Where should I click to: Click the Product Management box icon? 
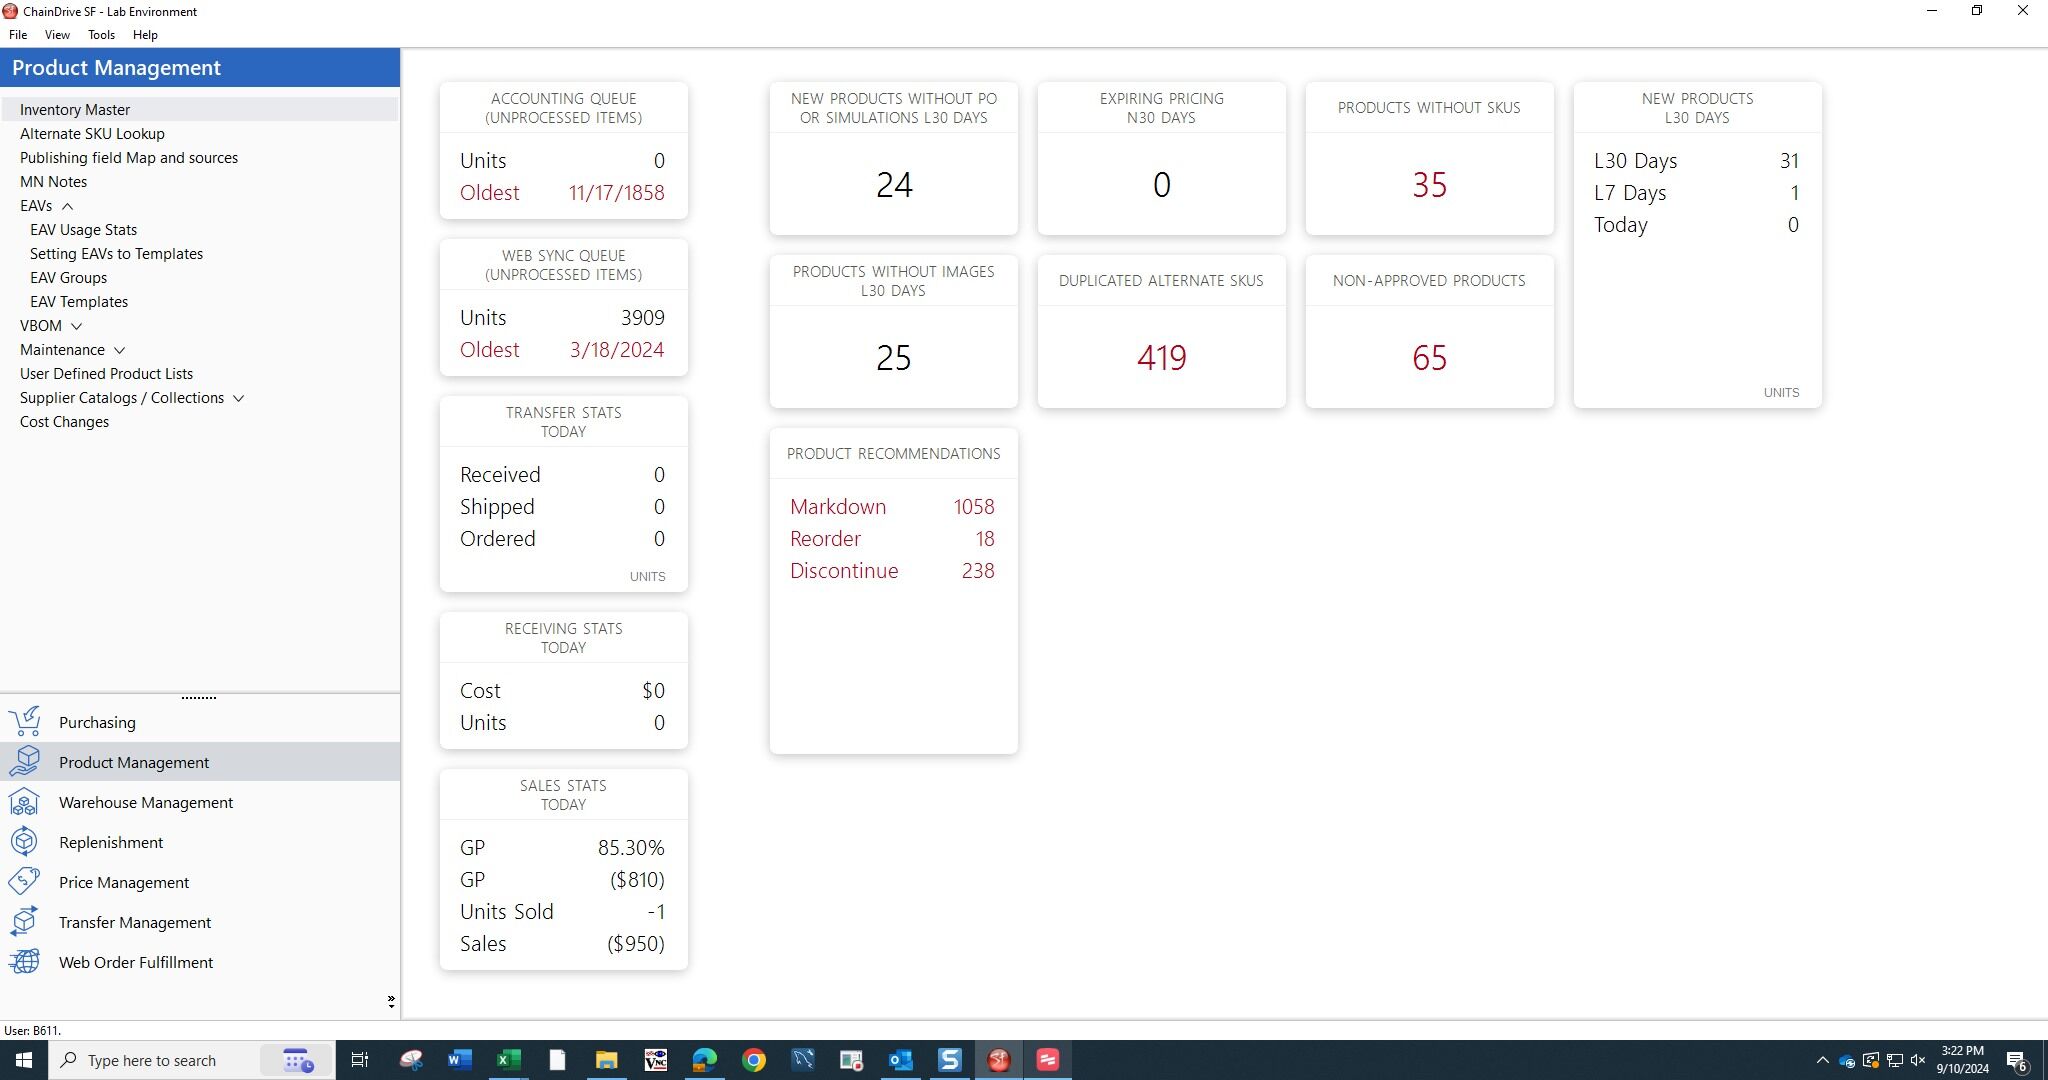25,762
